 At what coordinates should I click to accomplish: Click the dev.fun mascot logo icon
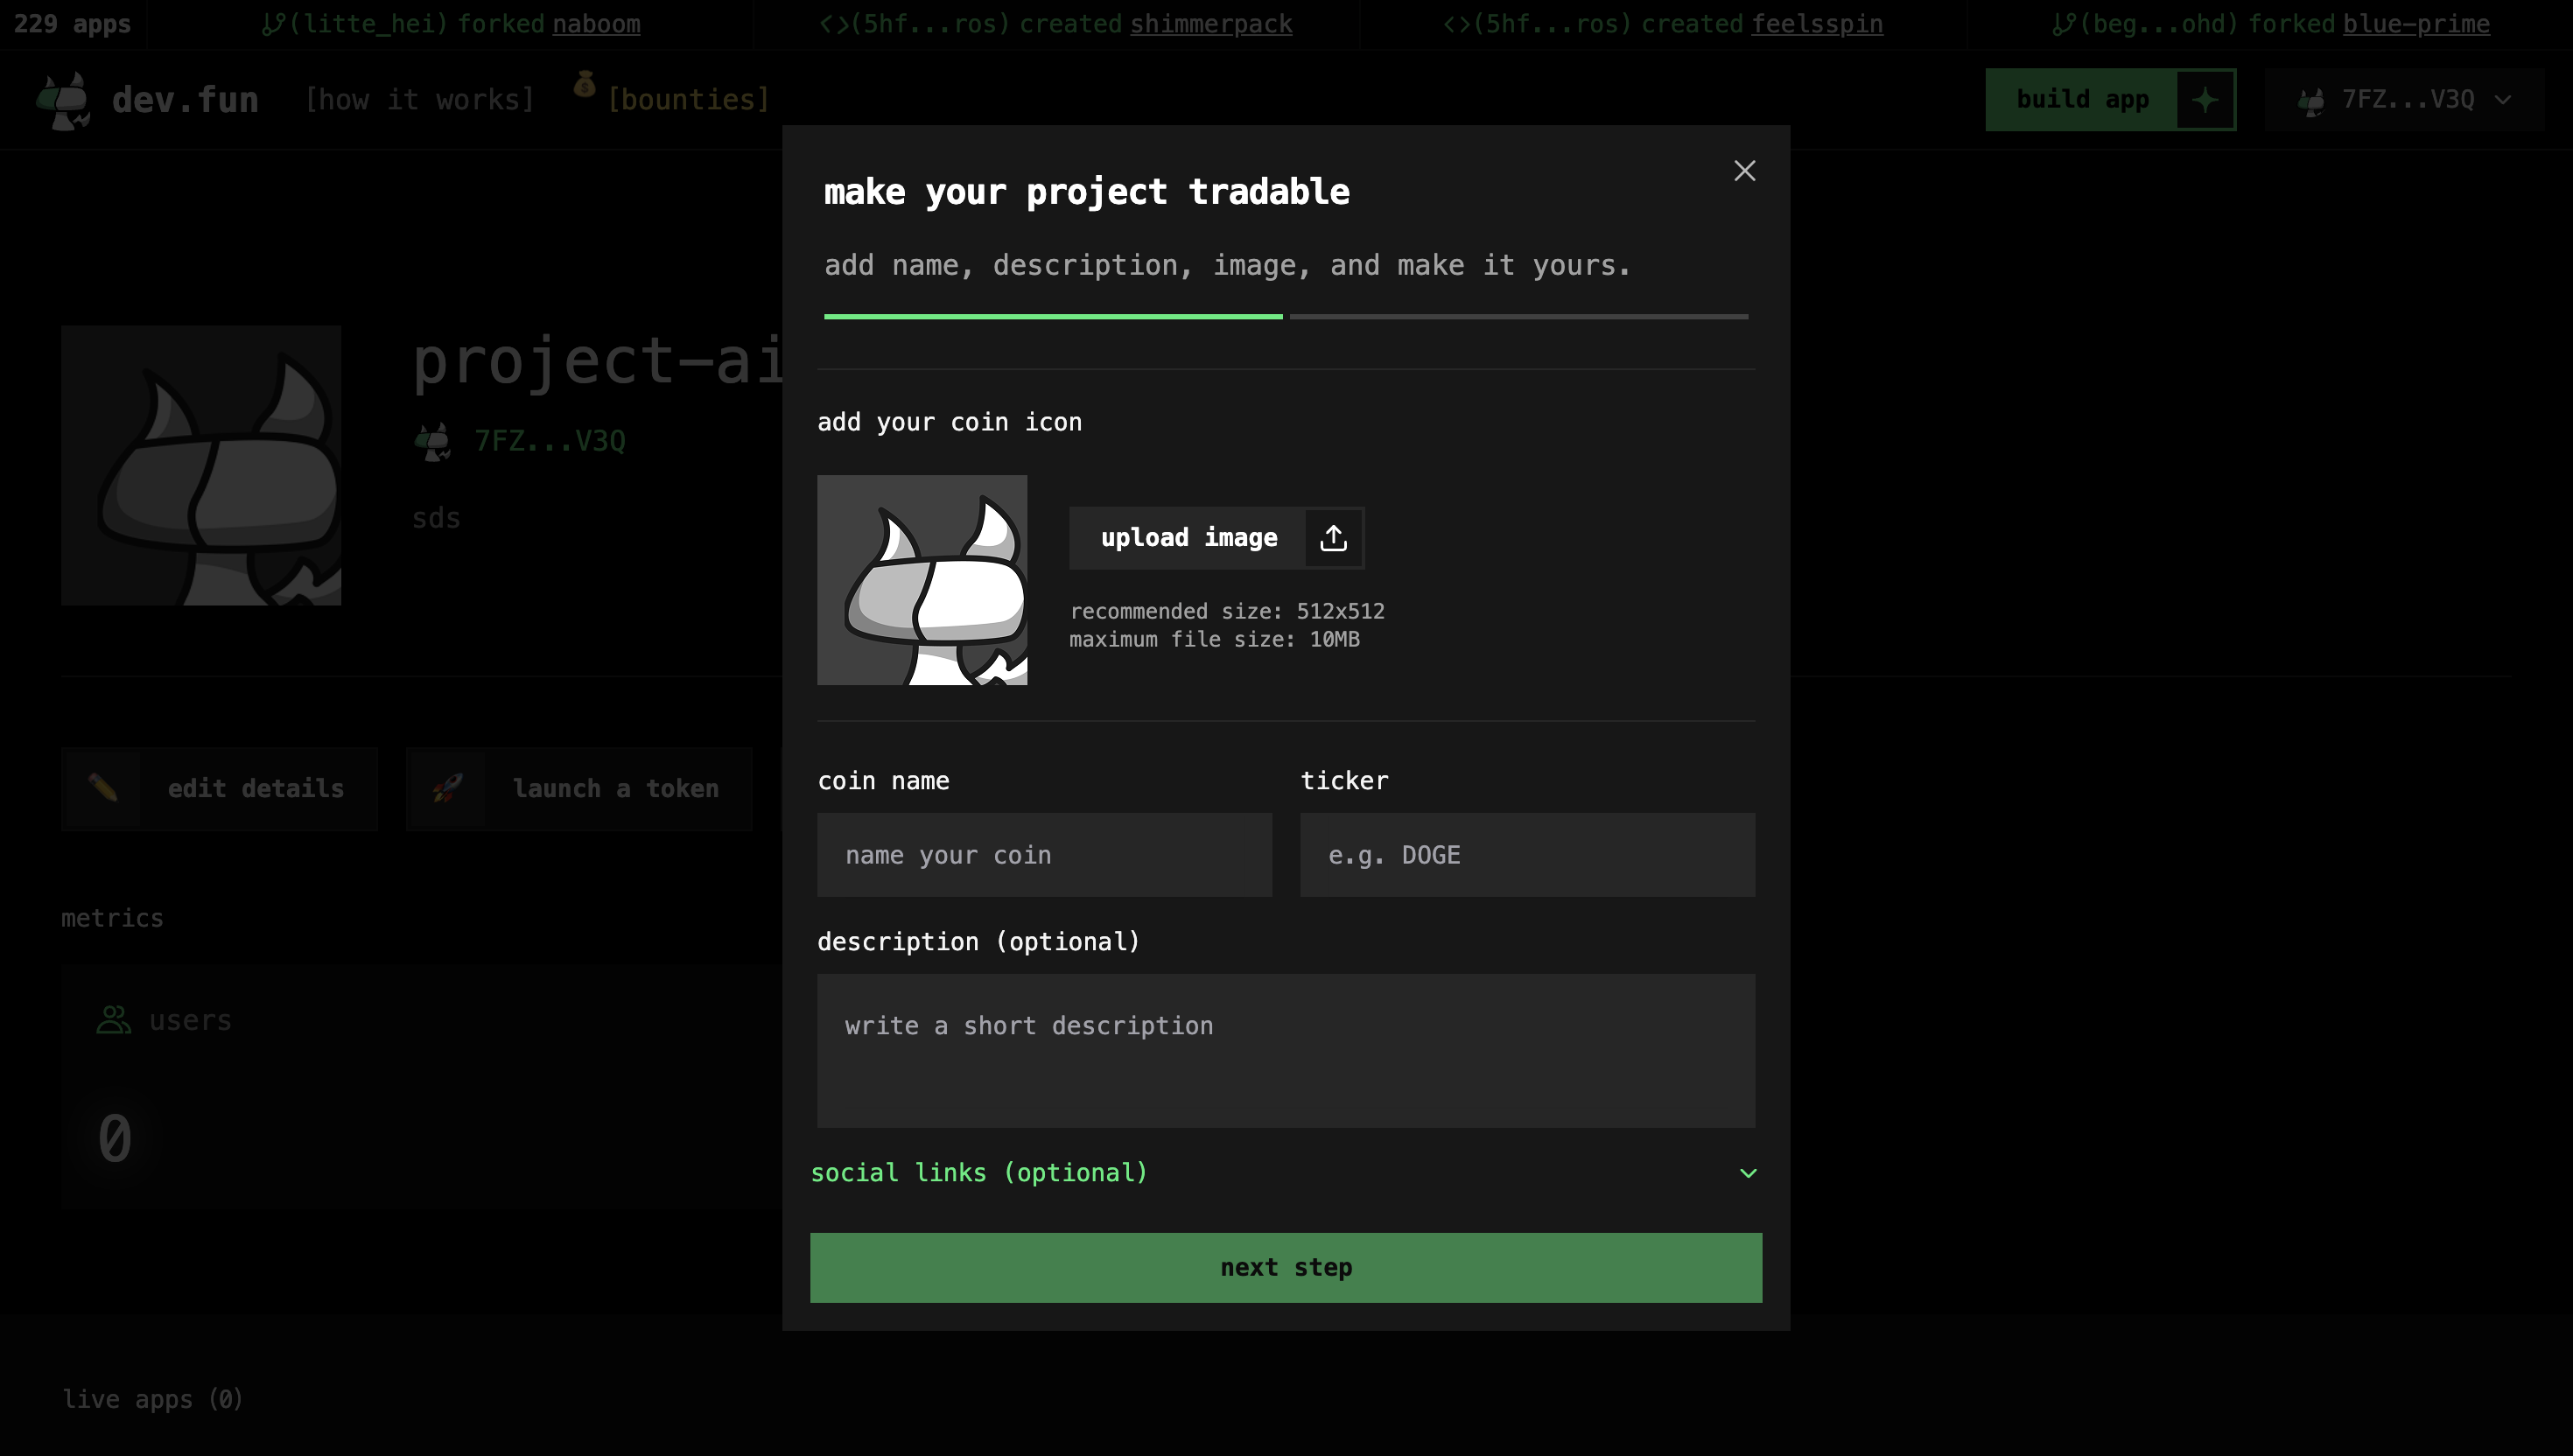(x=64, y=100)
